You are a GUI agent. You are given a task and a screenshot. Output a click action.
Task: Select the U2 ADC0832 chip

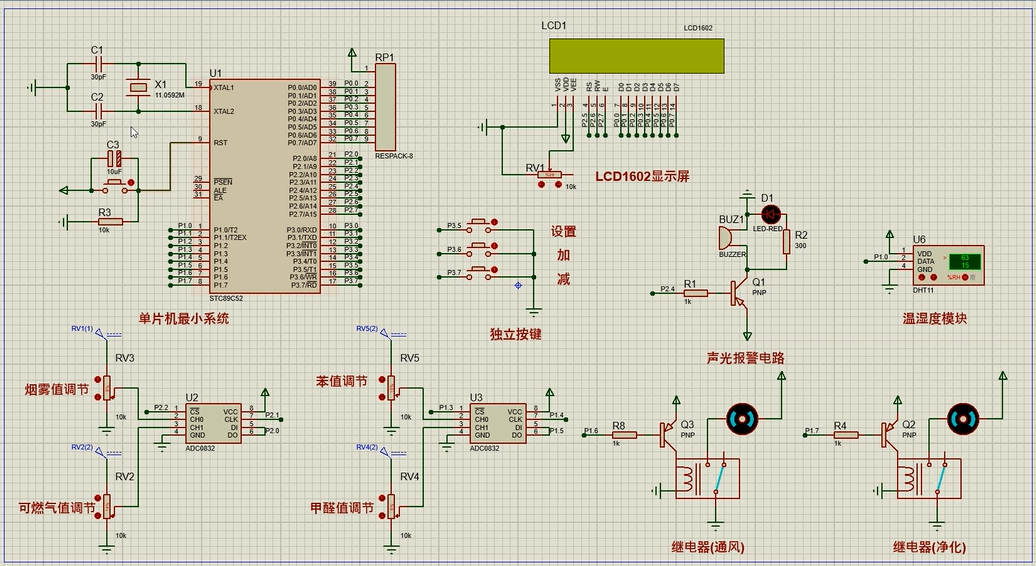point(215,423)
